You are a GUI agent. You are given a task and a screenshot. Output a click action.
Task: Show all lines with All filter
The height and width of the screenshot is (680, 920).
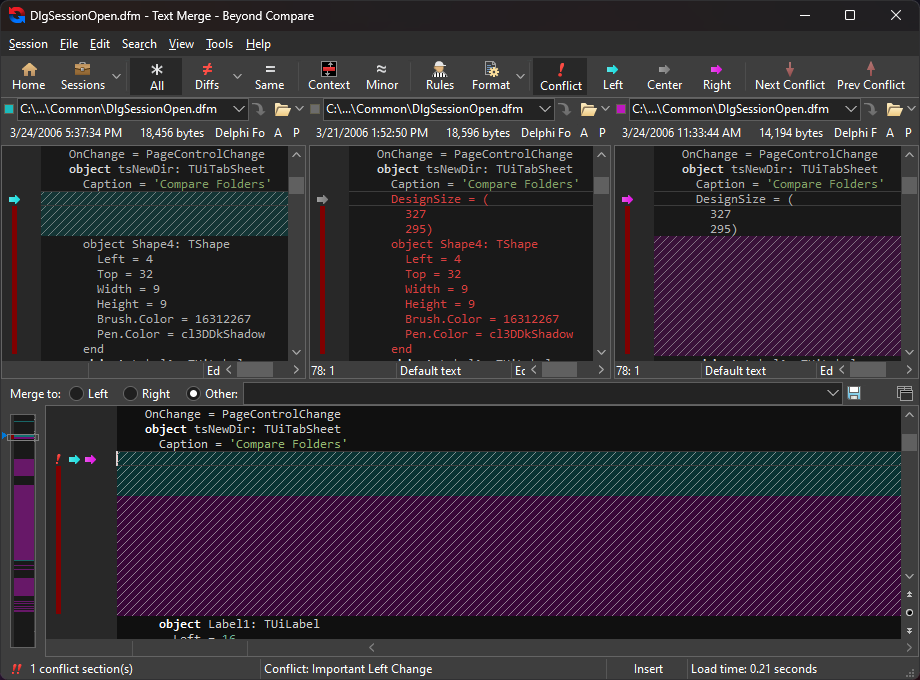click(x=156, y=76)
